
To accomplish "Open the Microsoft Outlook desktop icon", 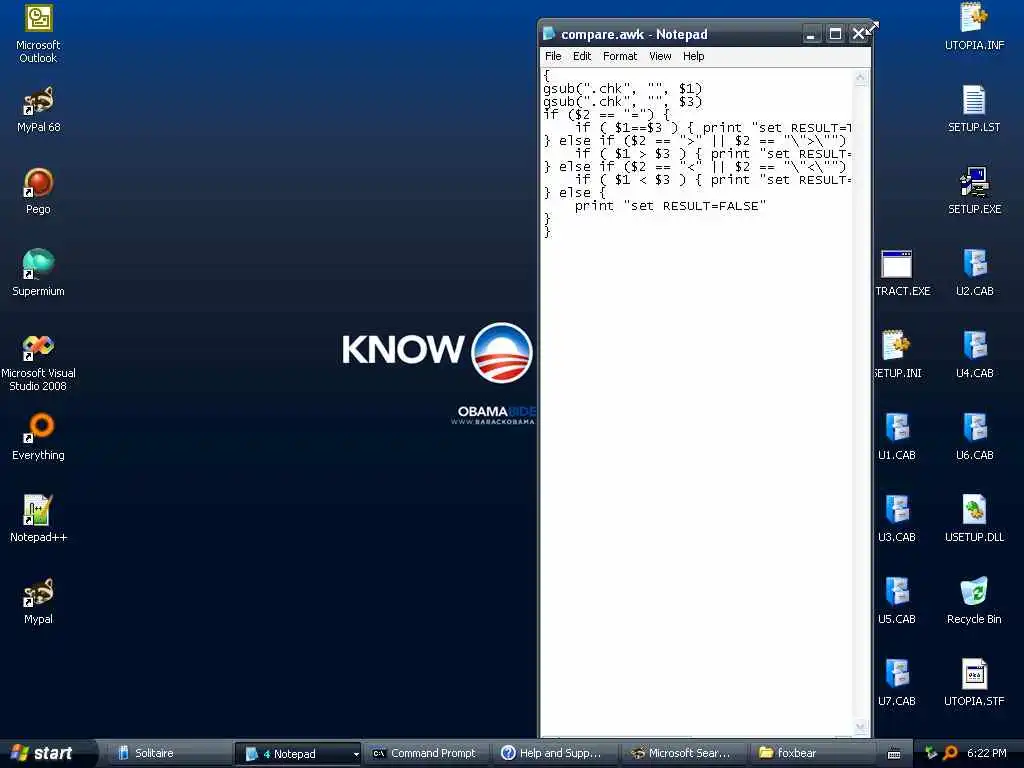I will (x=38, y=34).
